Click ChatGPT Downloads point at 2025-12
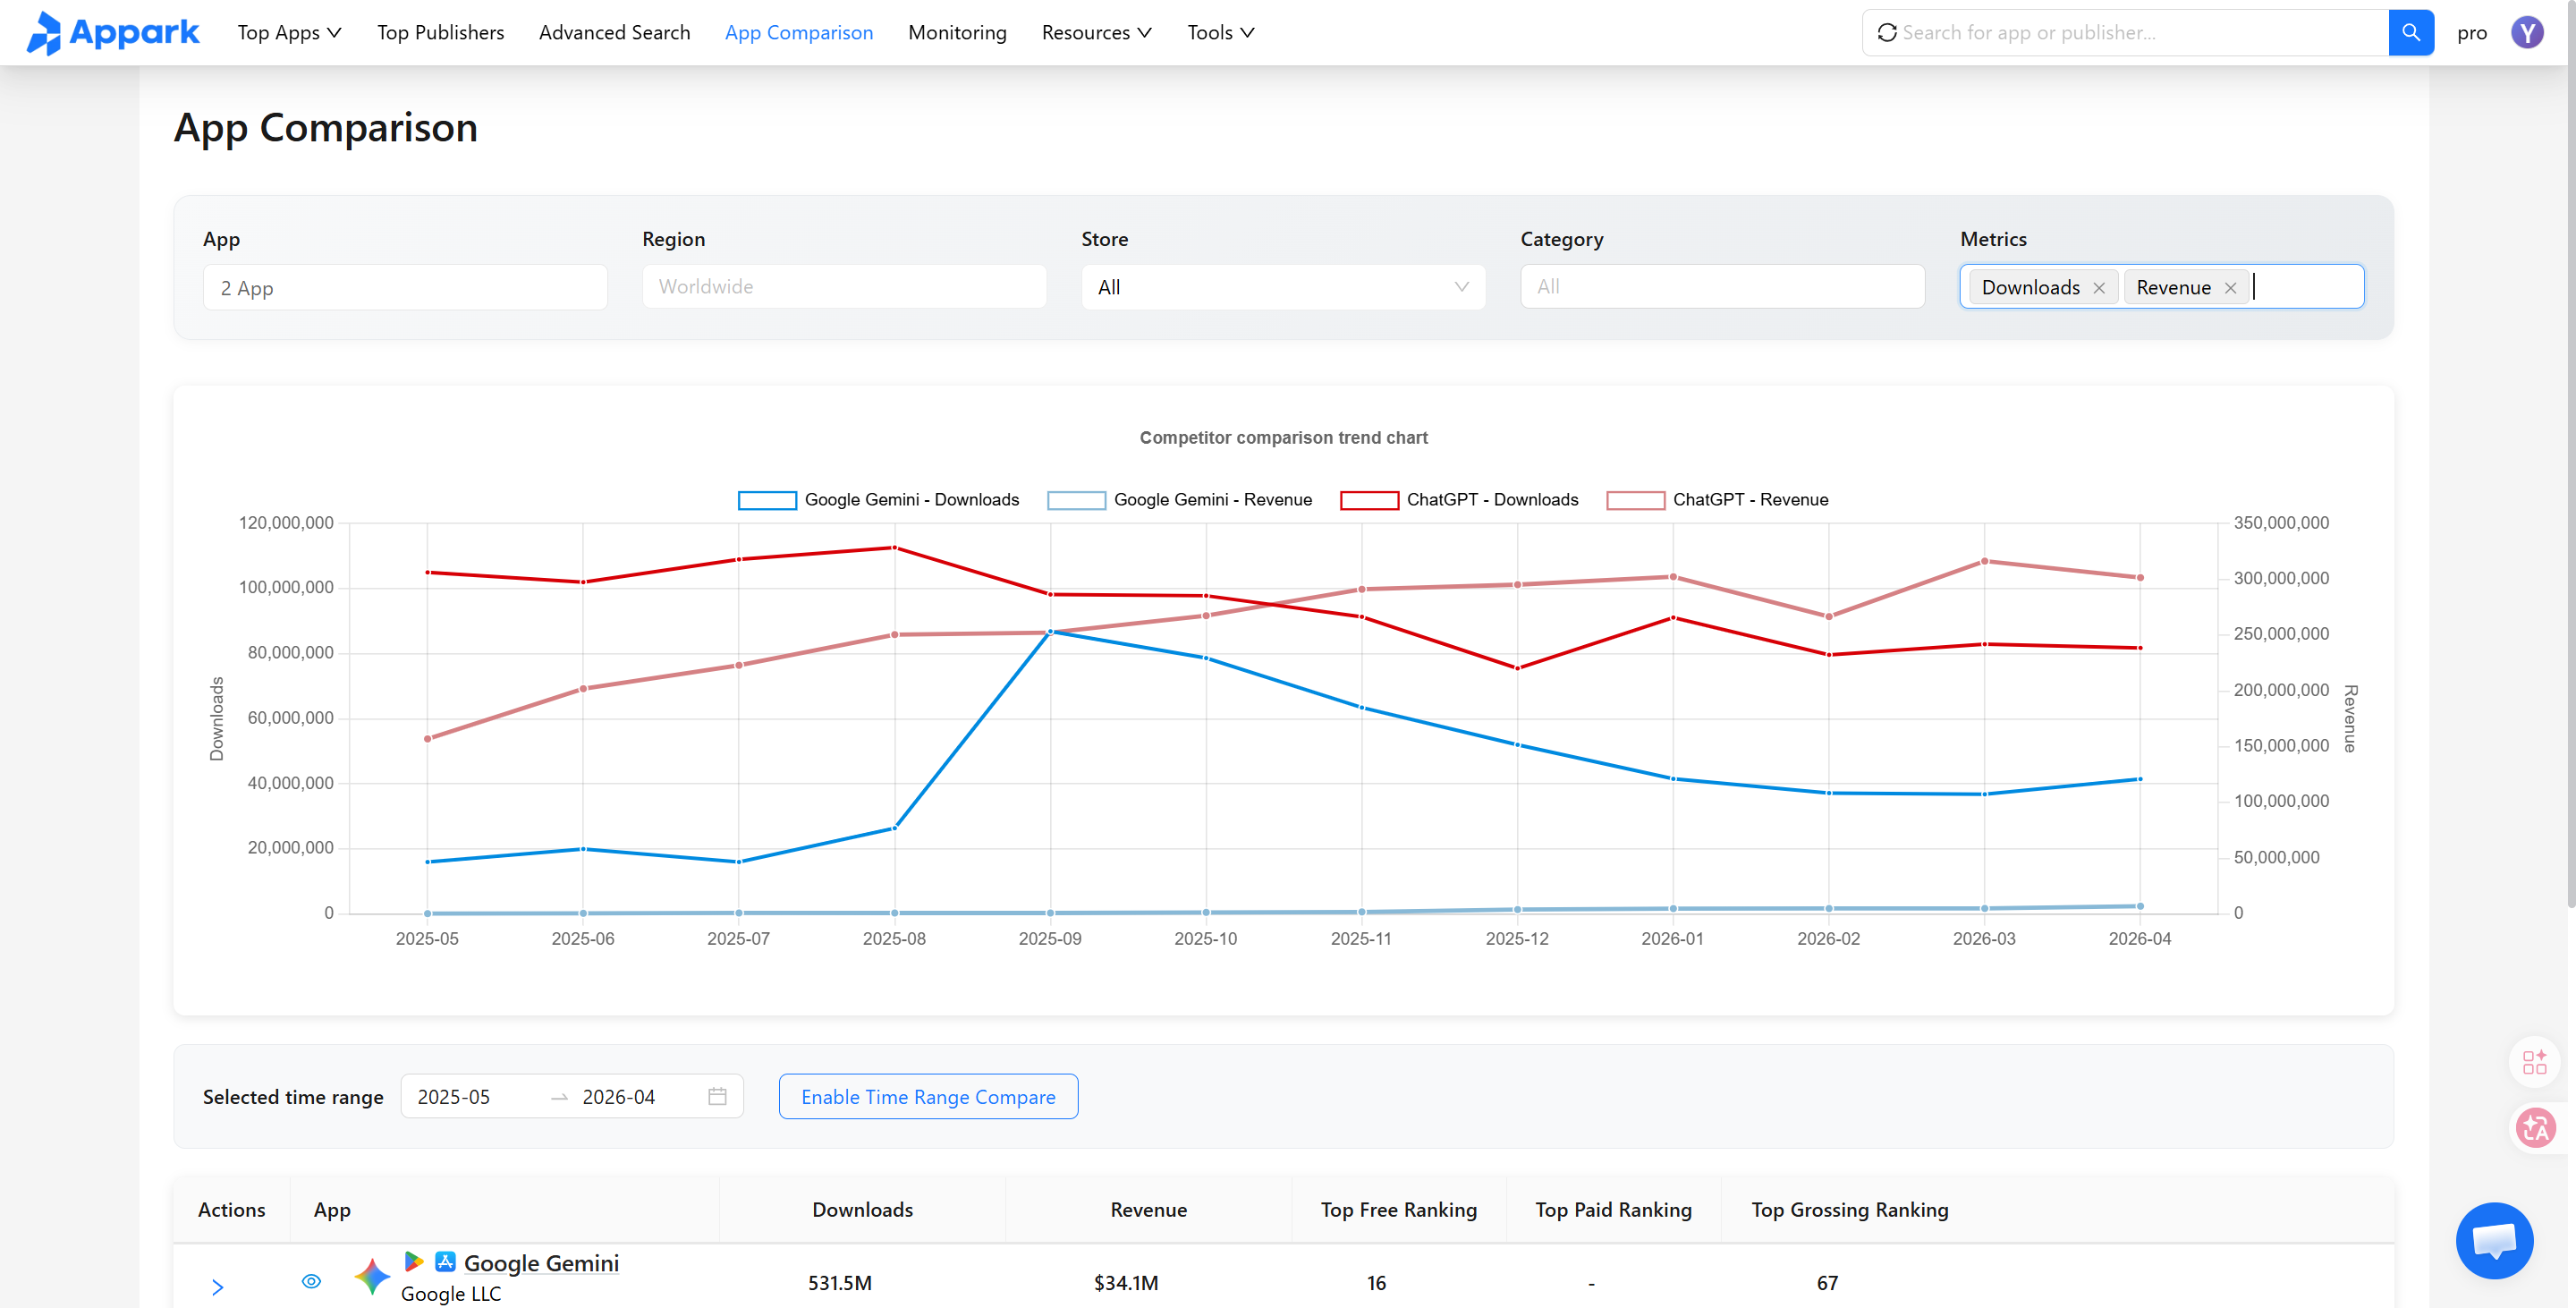The height and width of the screenshot is (1308, 2576). point(1517,668)
